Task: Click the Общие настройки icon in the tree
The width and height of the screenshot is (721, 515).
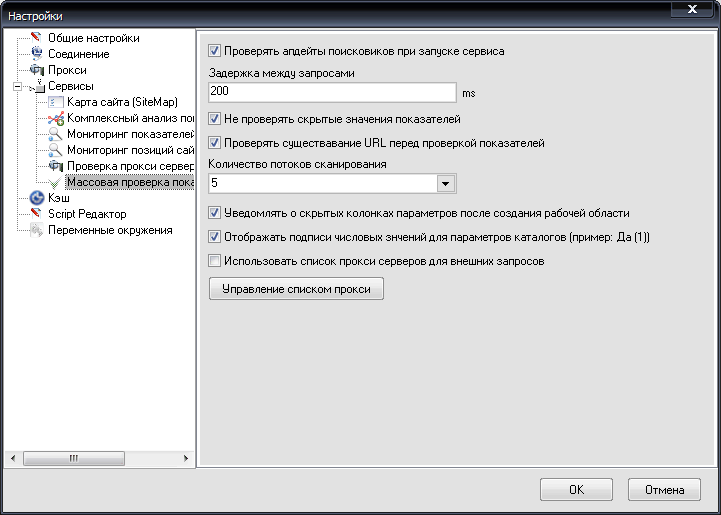Action: click(x=37, y=38)
